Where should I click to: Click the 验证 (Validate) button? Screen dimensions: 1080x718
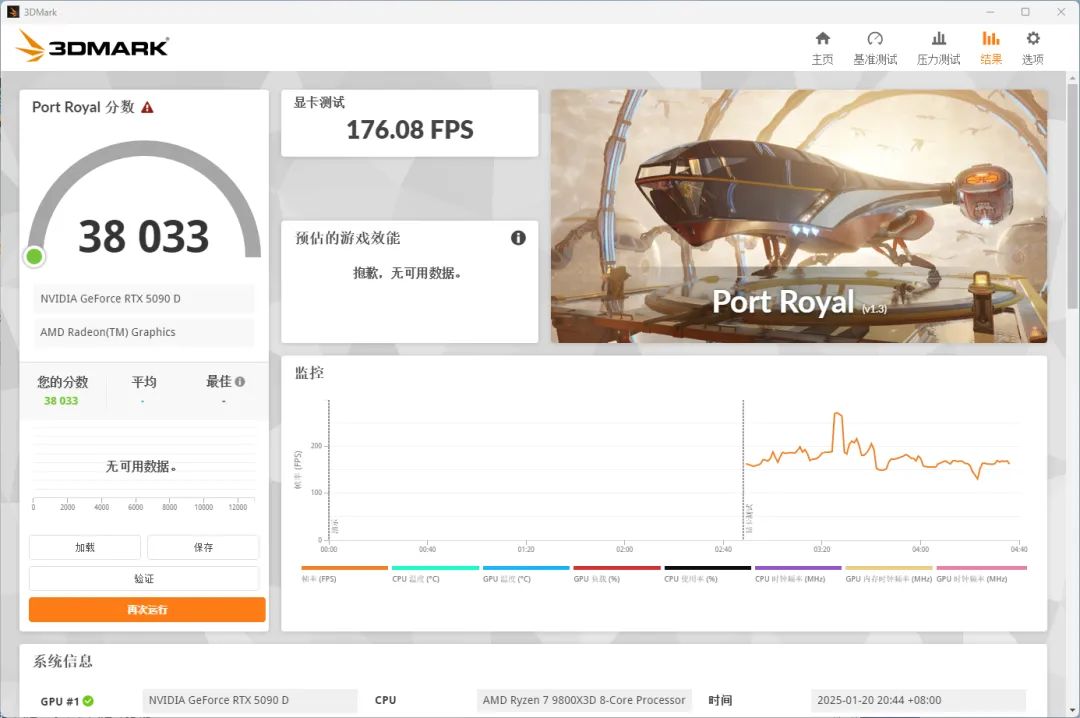pyautogui.click(x=144, y=578)
